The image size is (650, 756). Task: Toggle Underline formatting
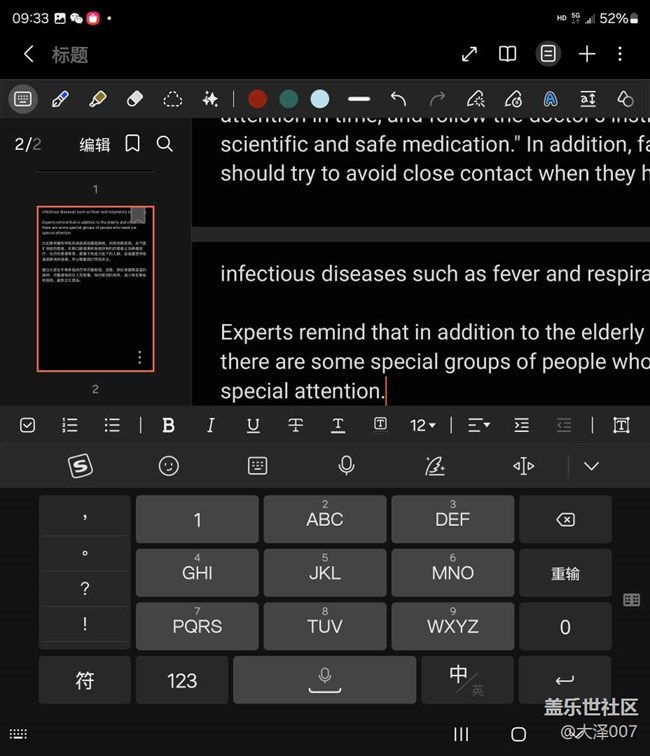pyautogui.click(x=253, y=425)
